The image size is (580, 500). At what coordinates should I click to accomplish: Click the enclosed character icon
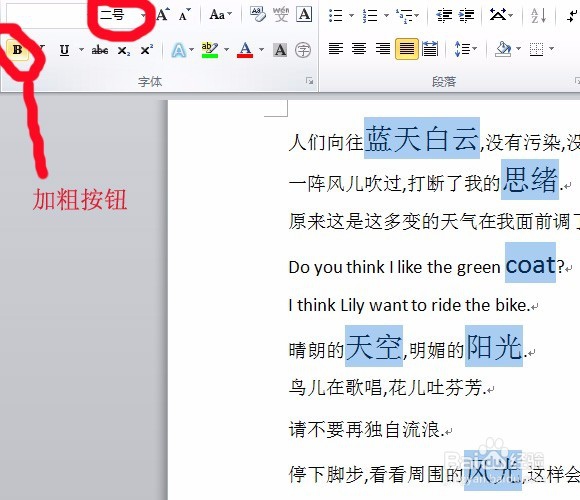(x=303, y=50)
